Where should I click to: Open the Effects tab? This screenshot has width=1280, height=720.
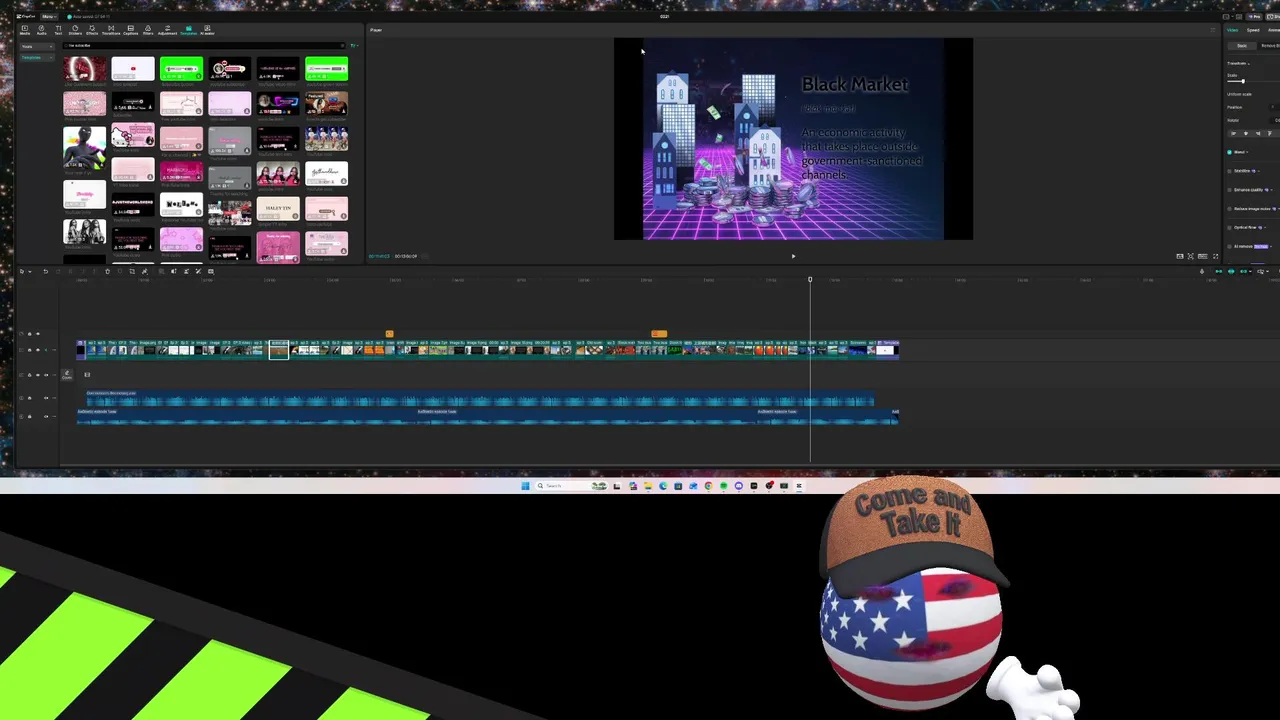tap(92, 30)
